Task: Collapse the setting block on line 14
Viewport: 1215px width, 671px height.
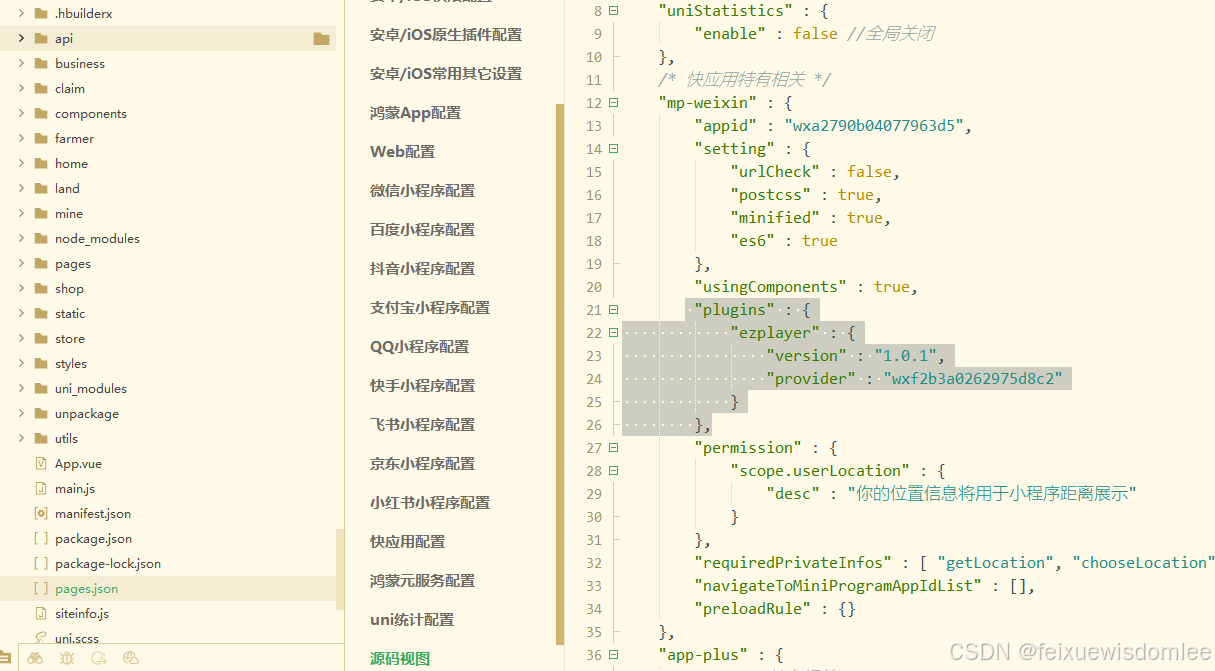Action: (614, 149)
